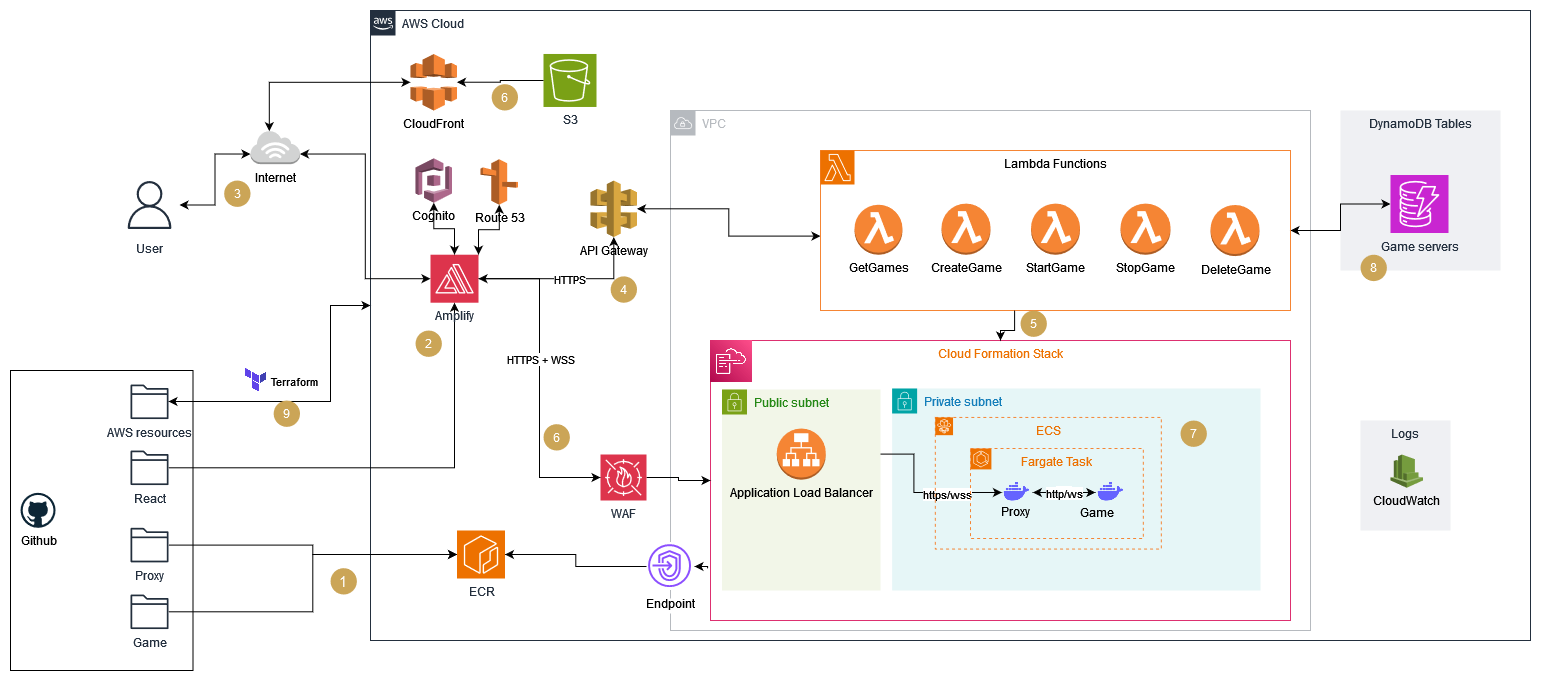Click the User person icon
This screenshot has width=1541, height=681.
(x=149, y=207)
